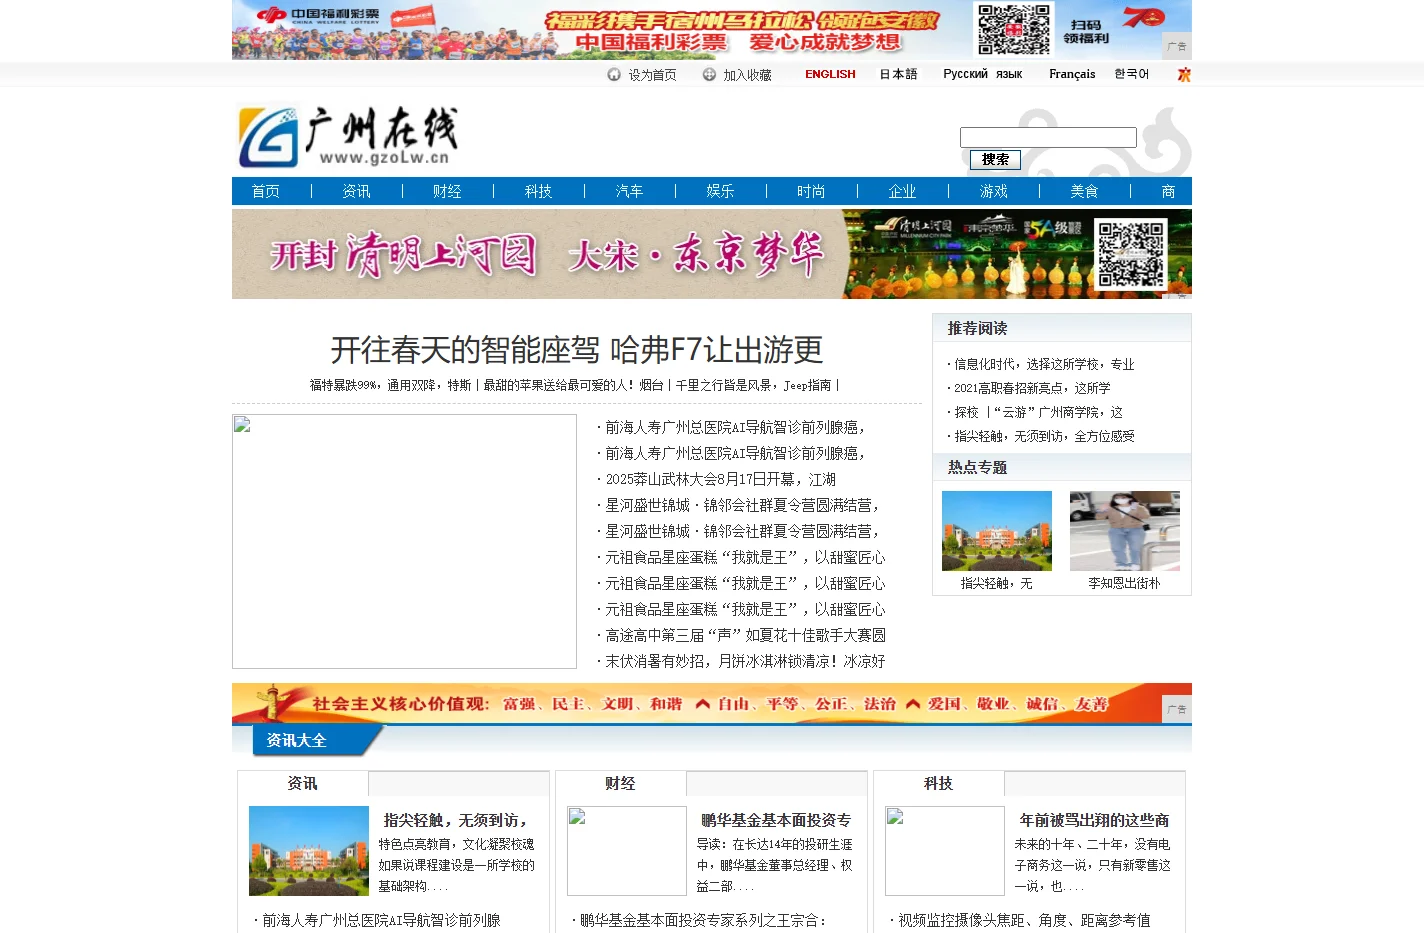This screenshot has width=1424, height=933.
Task: Click the 开封清明上河园 banner ad
Action: point(712,254)
